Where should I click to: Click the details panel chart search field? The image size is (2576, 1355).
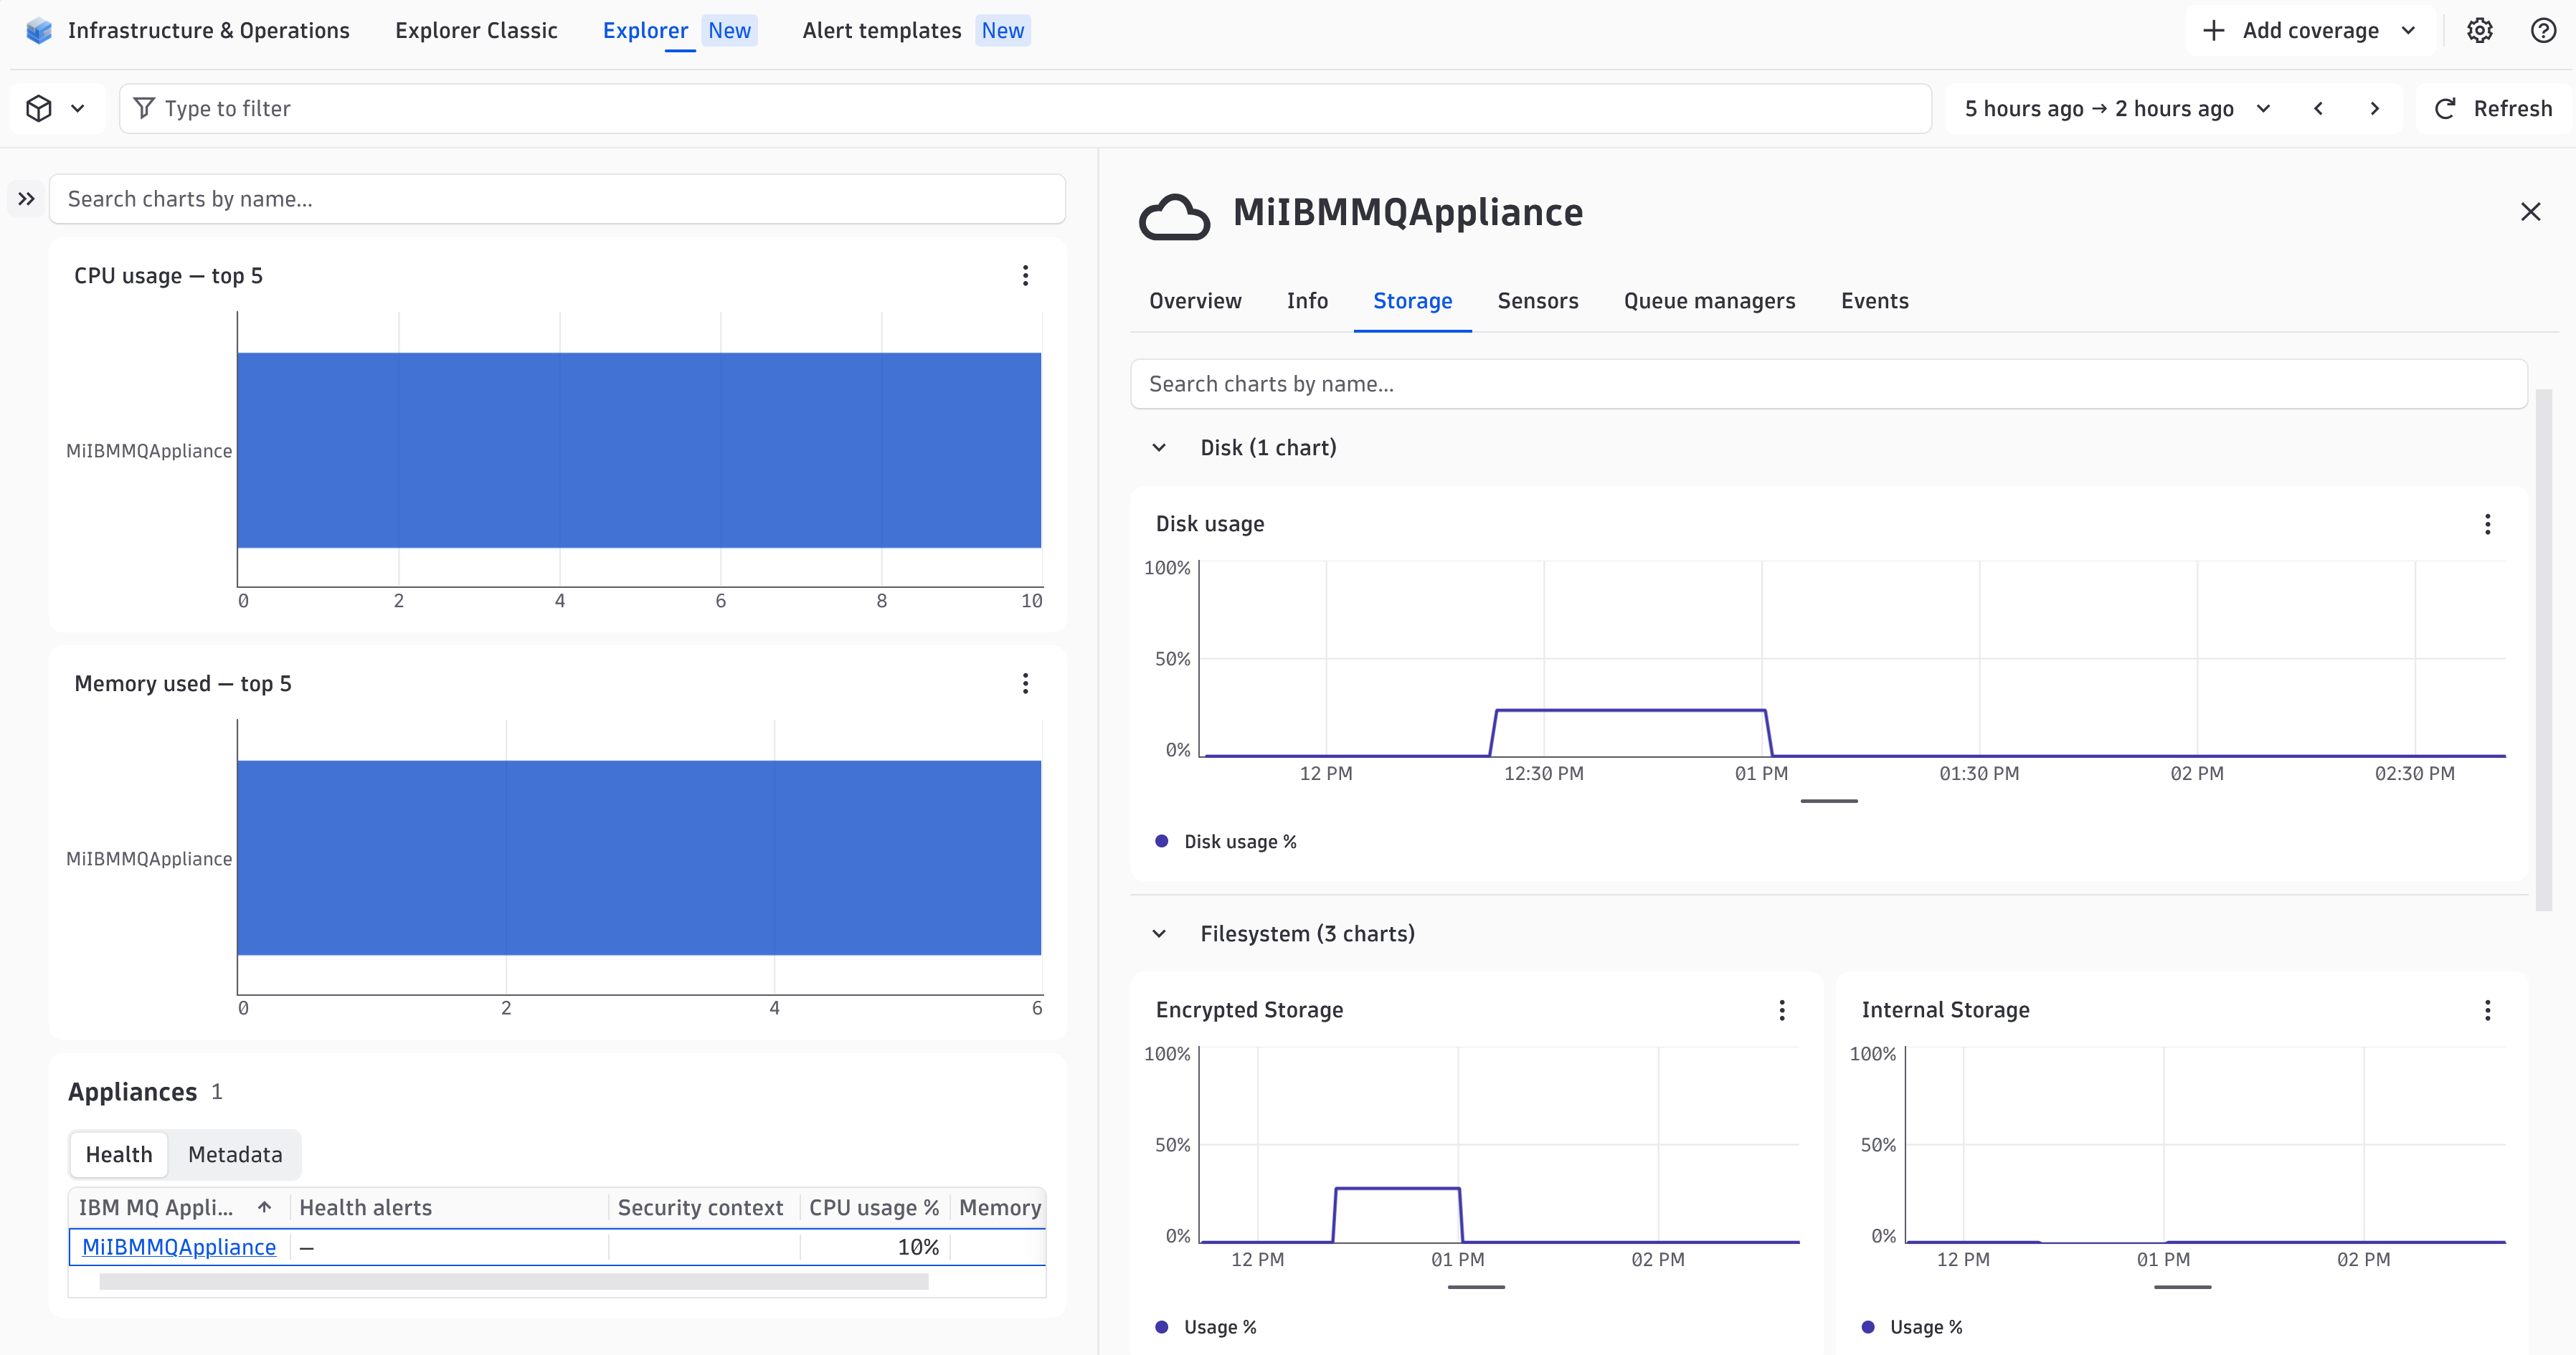pos(1828,384)
